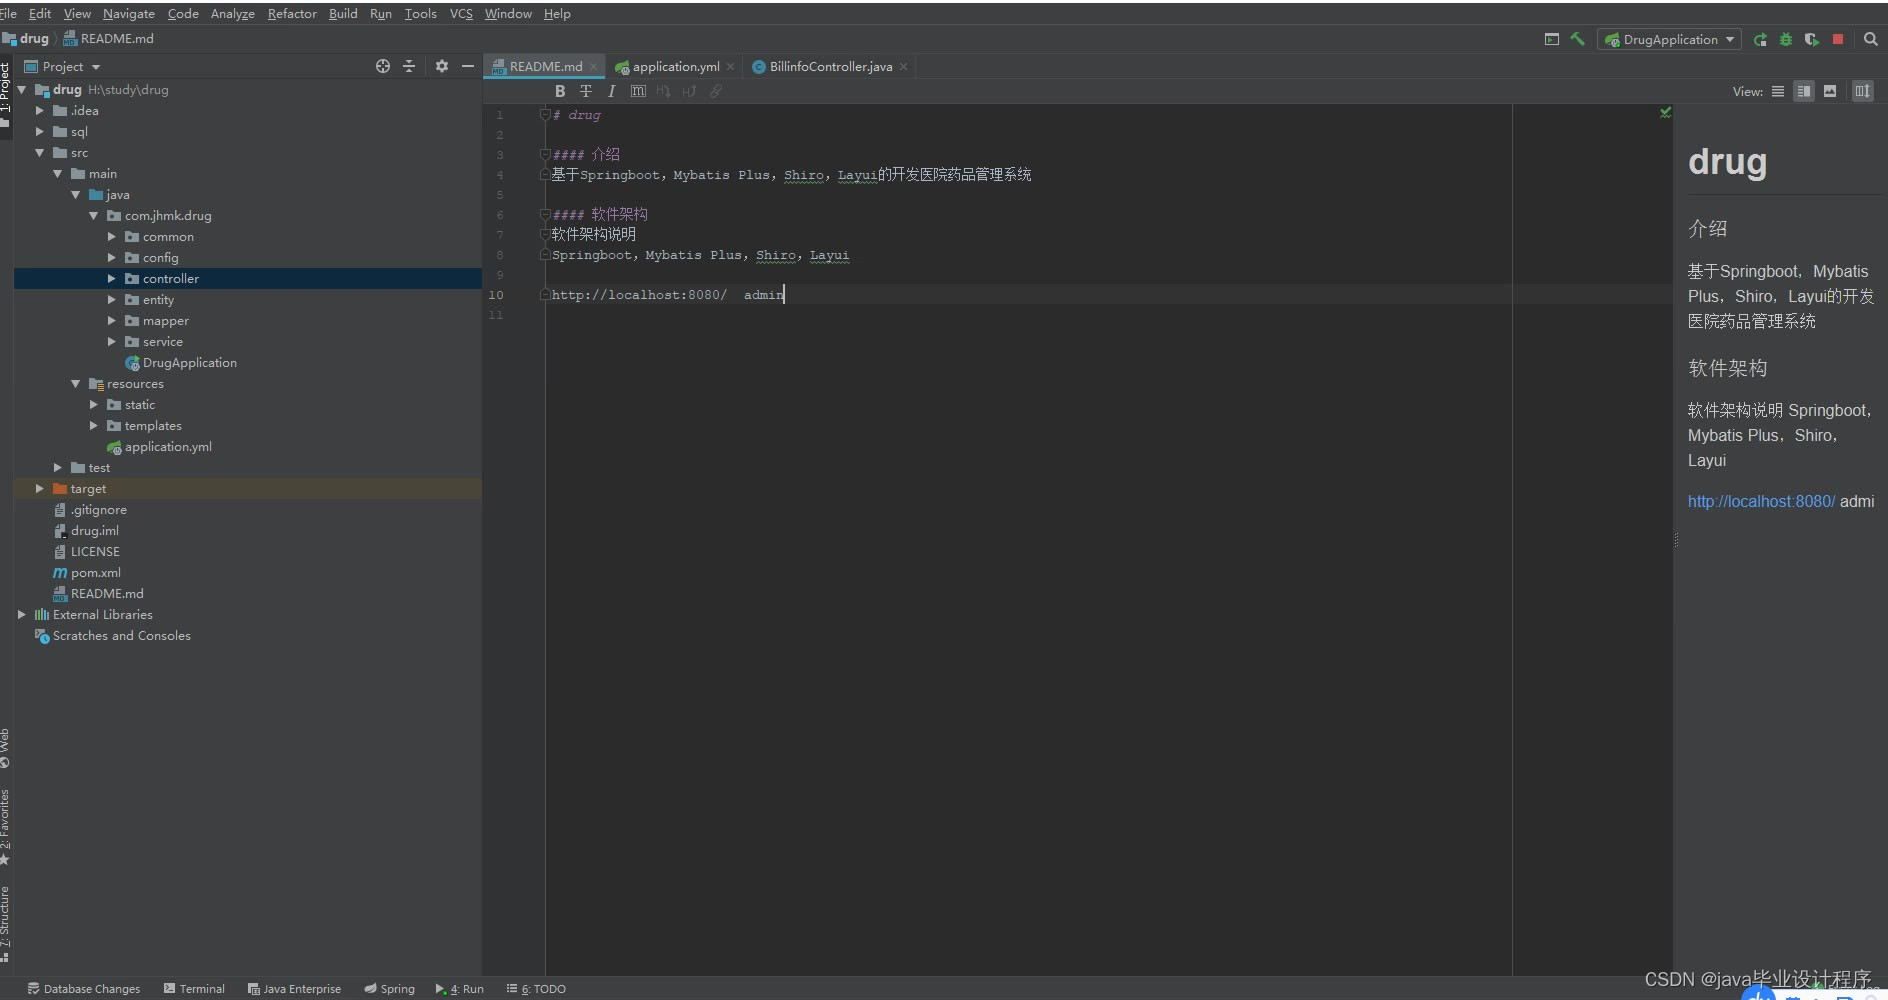Start debugging with the bug icon
The image size is (1888, 1000).
click(x=1786, y=40)
